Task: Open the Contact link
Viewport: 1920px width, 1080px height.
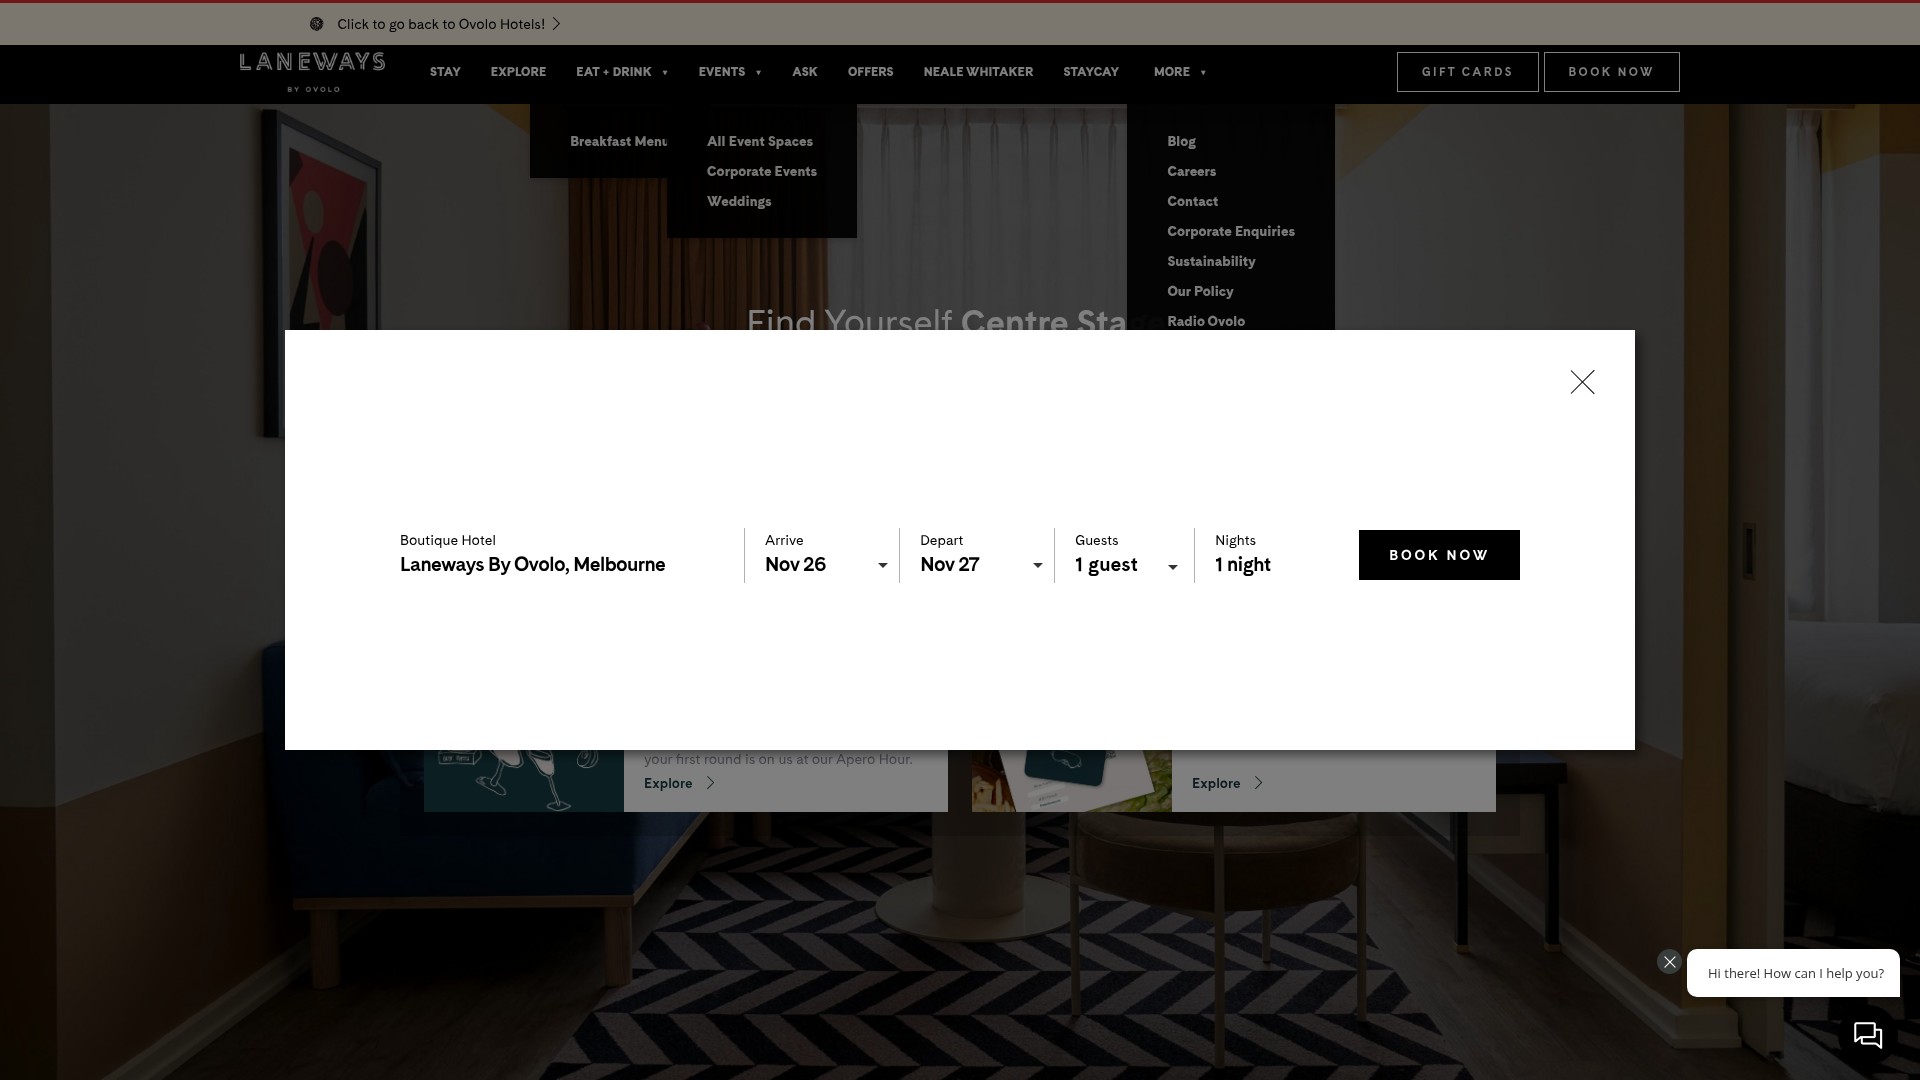Action: (1192, 201)
